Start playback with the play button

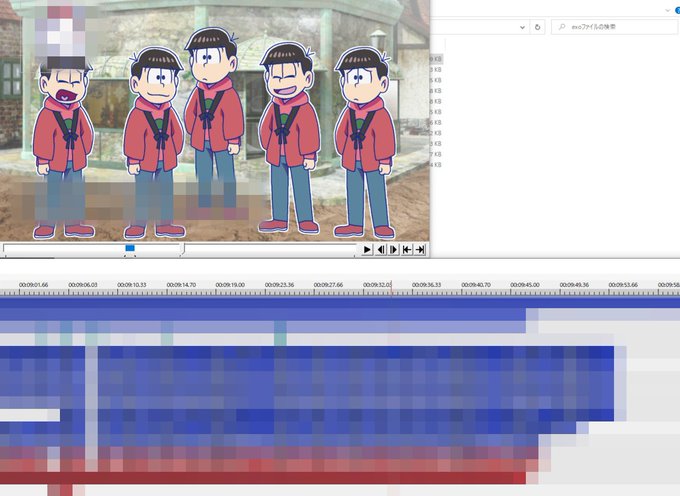coord(367,249)
